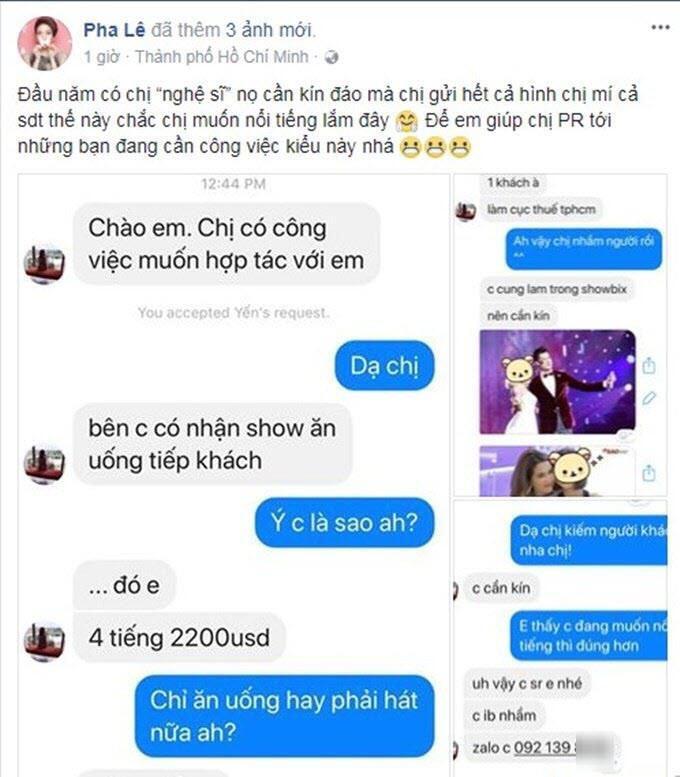Click Pha Lê's profile picture
The width and height of the screenshot is (680, 777).
click(x=45, y=43)
